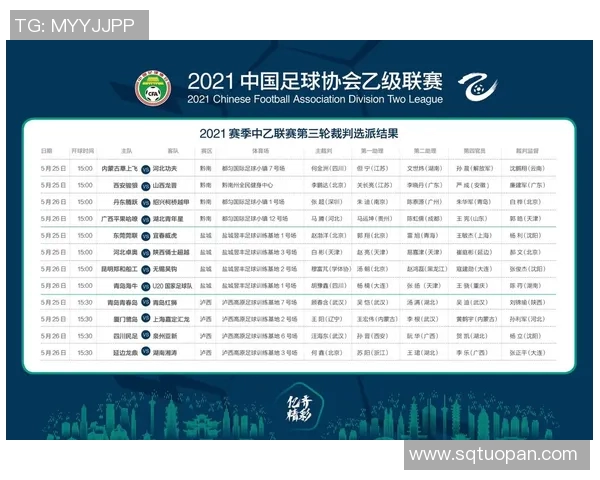The image size is (600, 480).
Task: Click home team 青岛青春岛
Action: tap(122, 302)
